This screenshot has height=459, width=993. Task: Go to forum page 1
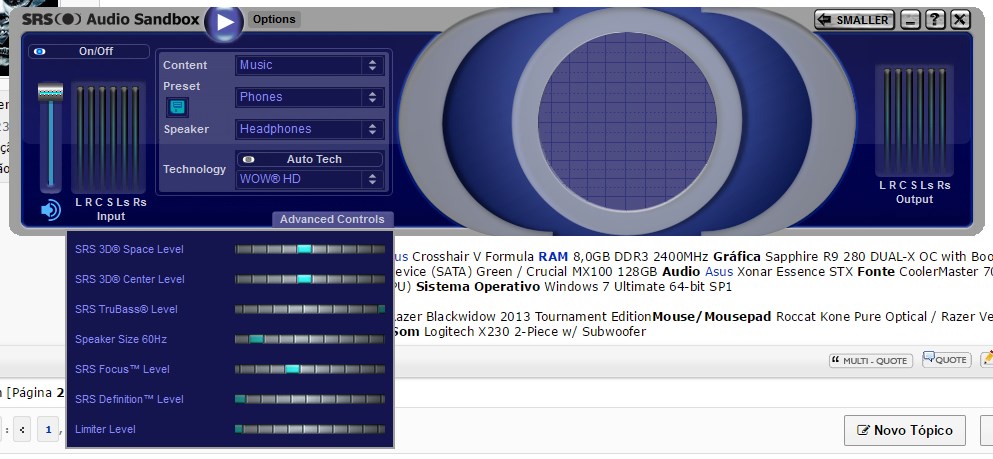tap(48, 431)
